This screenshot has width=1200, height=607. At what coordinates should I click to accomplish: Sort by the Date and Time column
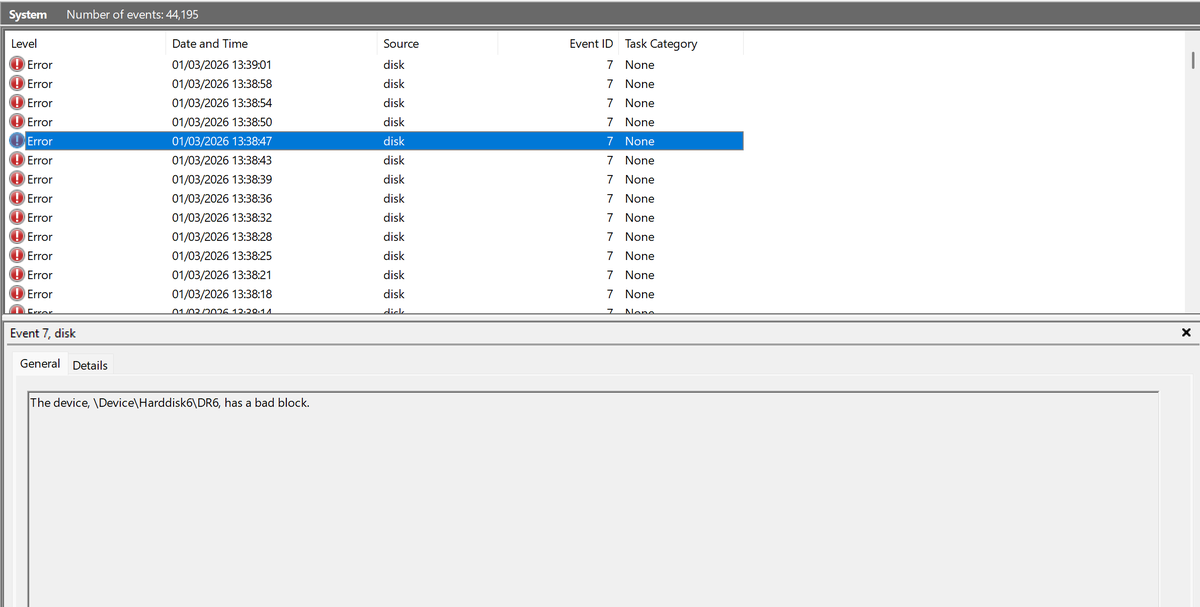[x=271, y=44]
